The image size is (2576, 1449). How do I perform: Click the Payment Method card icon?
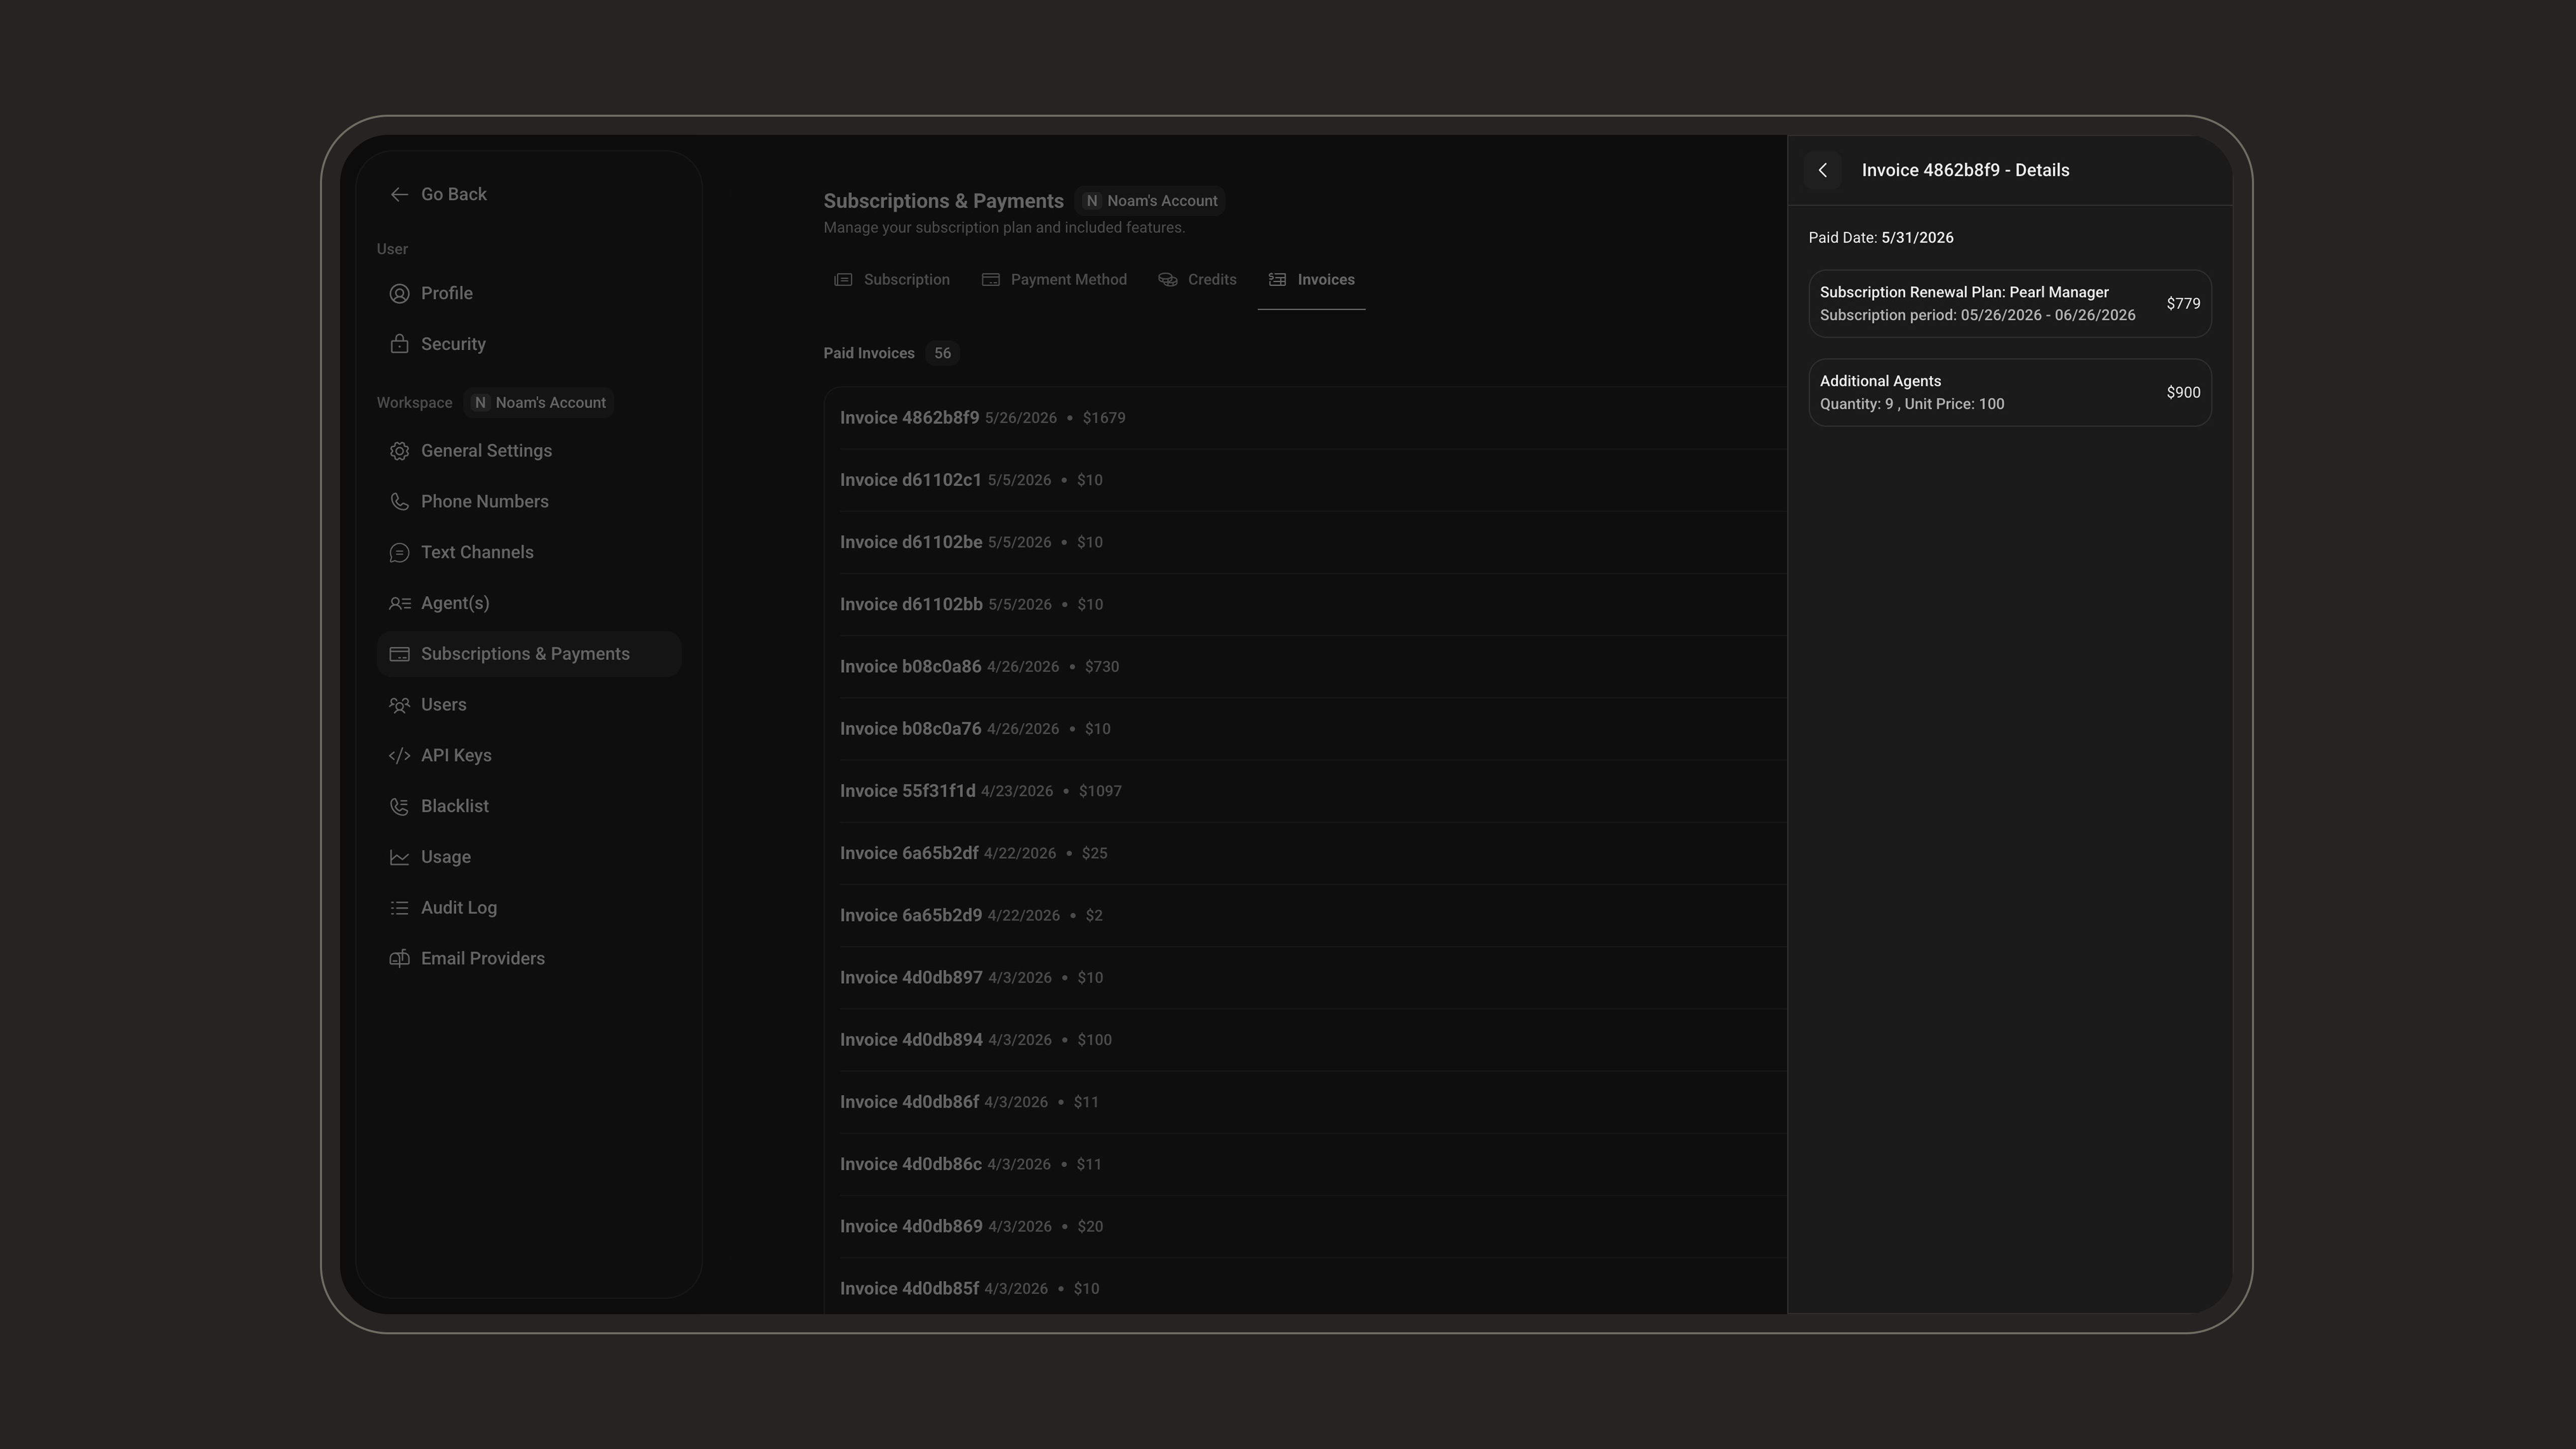pos(990,280)
